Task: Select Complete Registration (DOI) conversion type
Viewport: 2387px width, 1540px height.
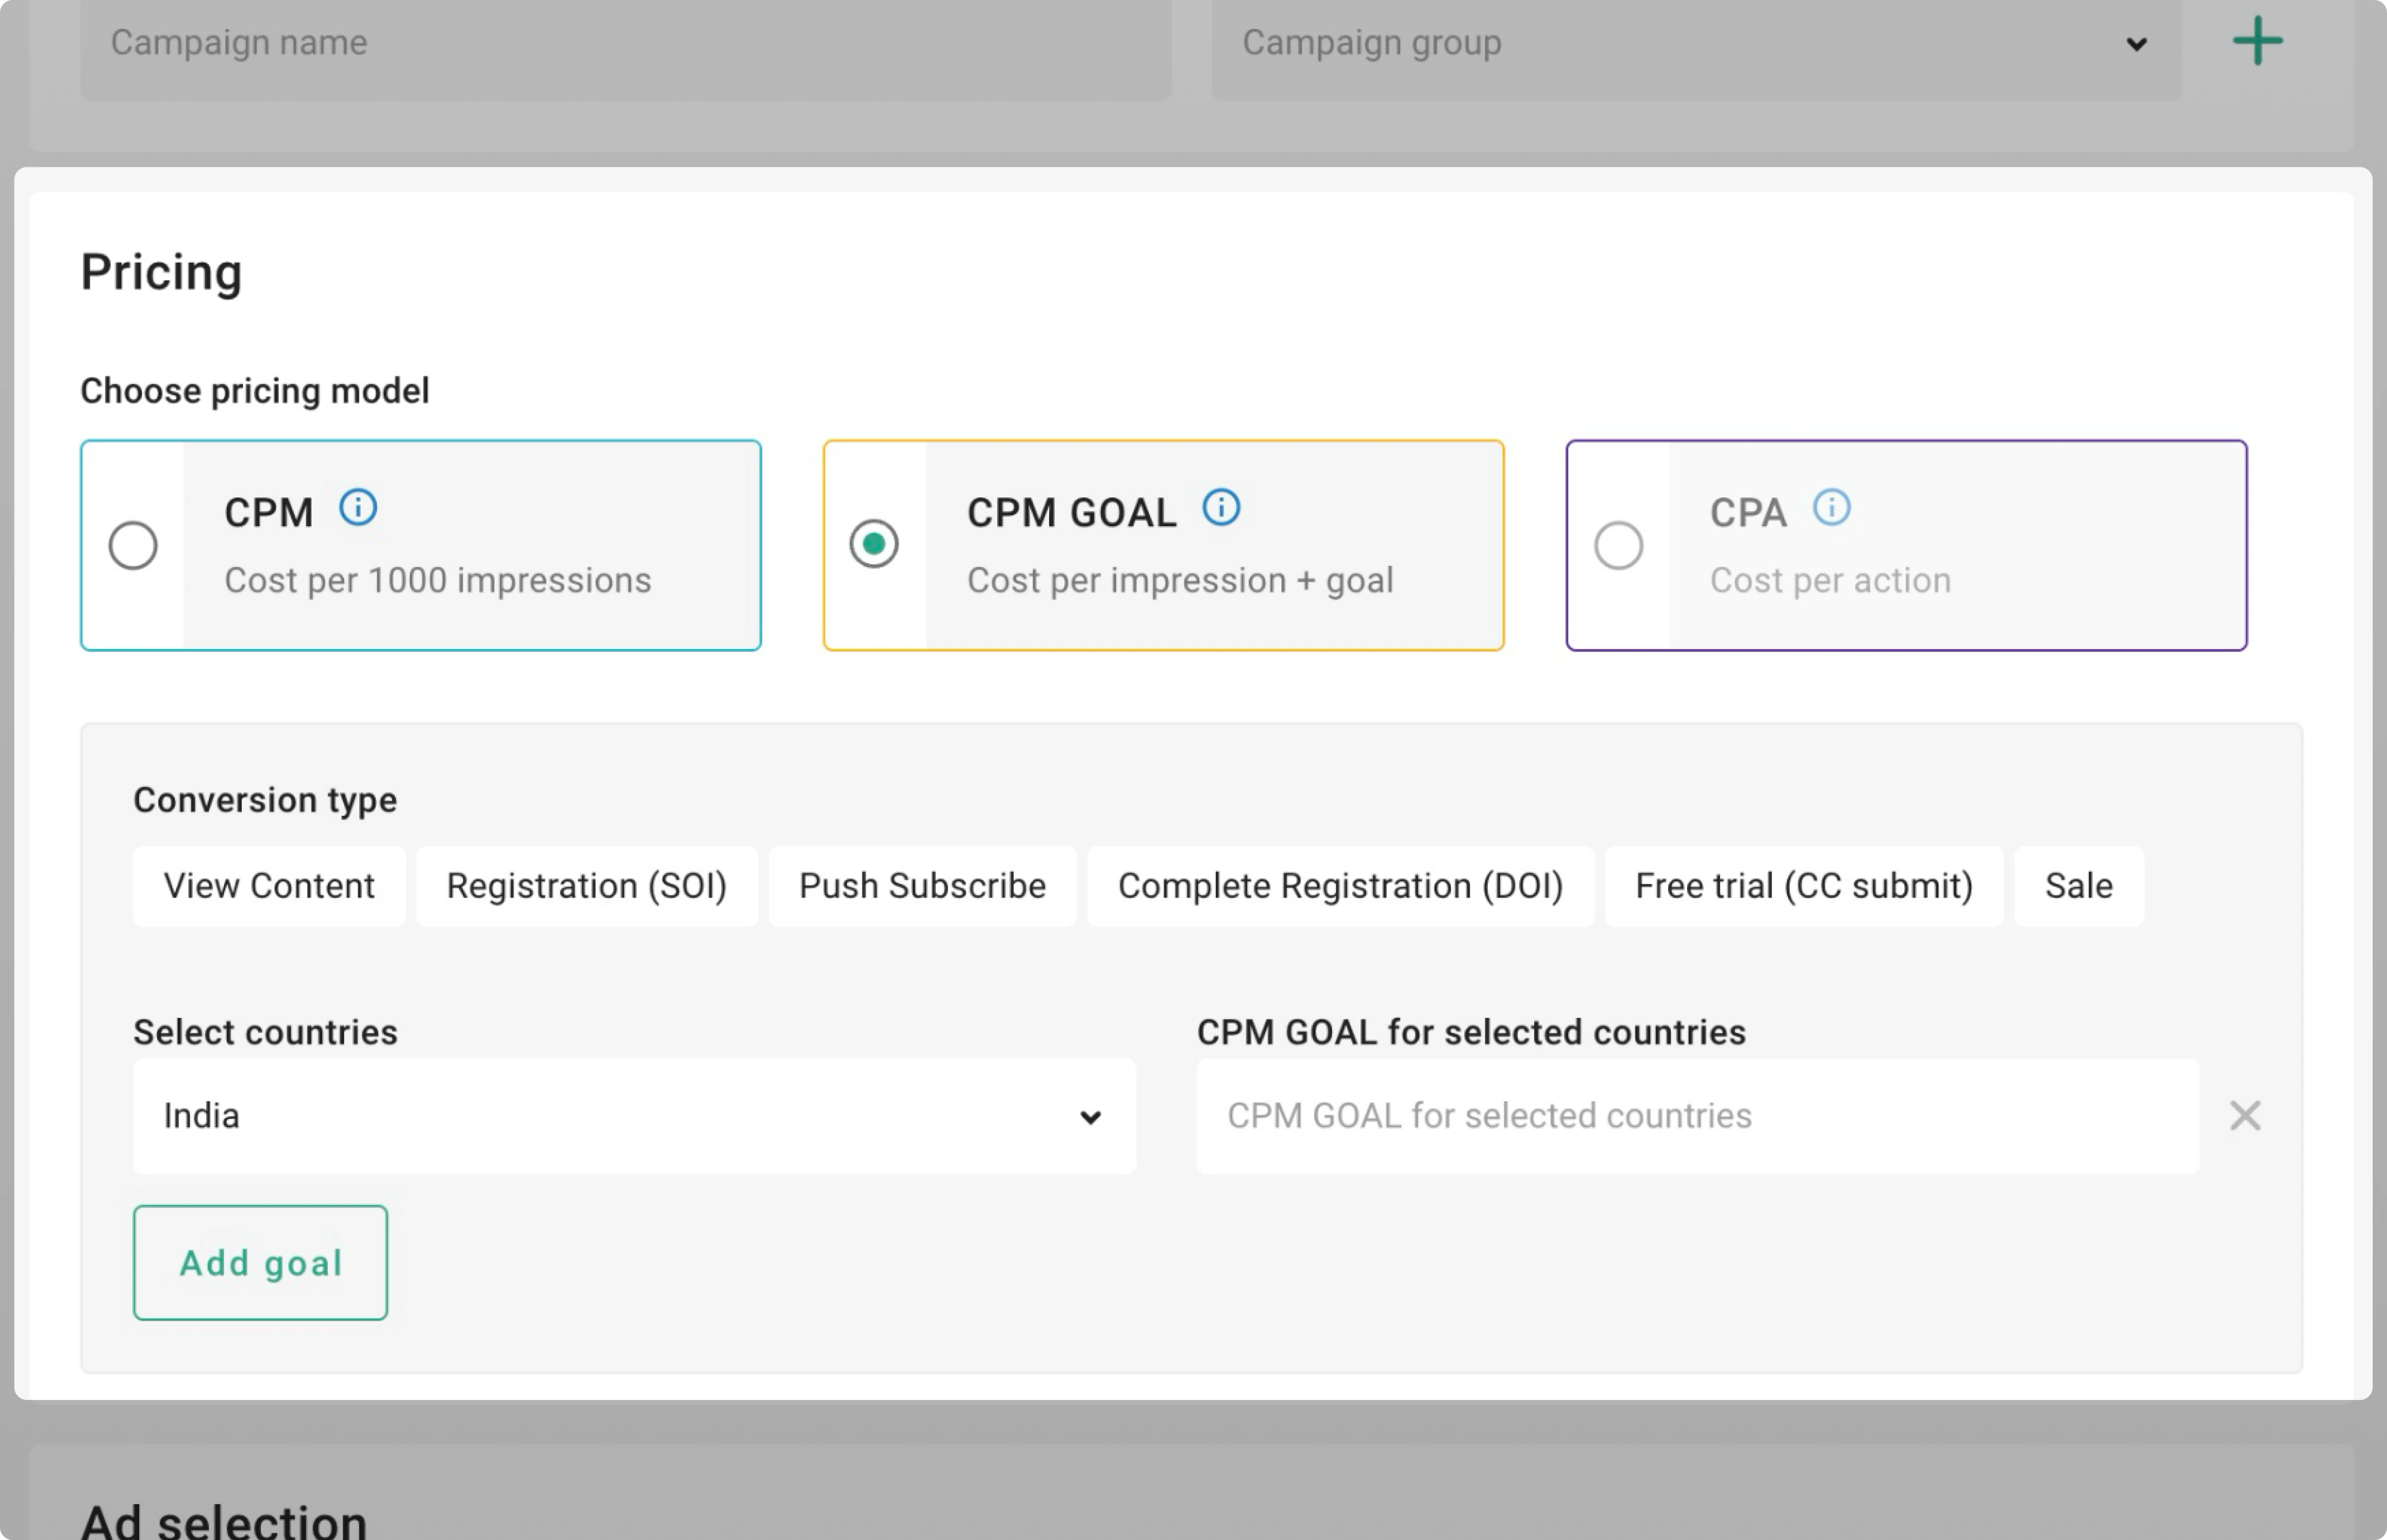Action: tap(1340, 885)
